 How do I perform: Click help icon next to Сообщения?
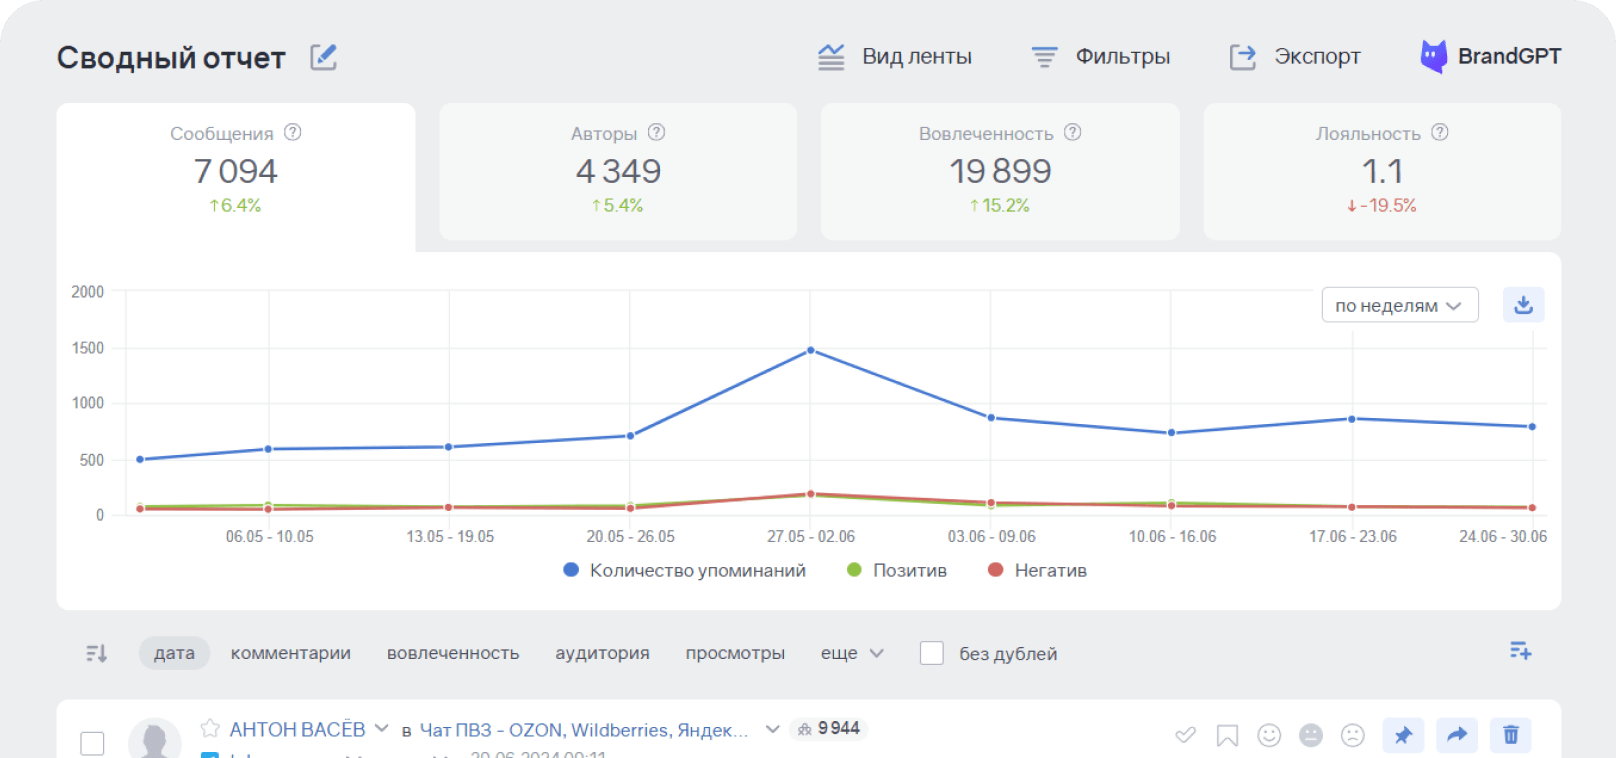pos(293,132)
